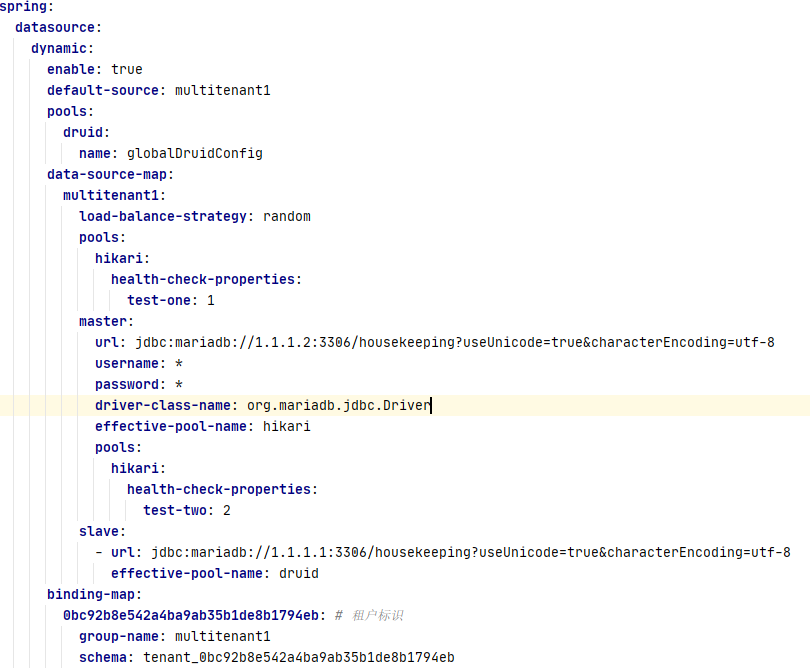The image size is (810, 668).
Task: Click the master url with 1.1.1.2
Action: click(x=455, y=343)
